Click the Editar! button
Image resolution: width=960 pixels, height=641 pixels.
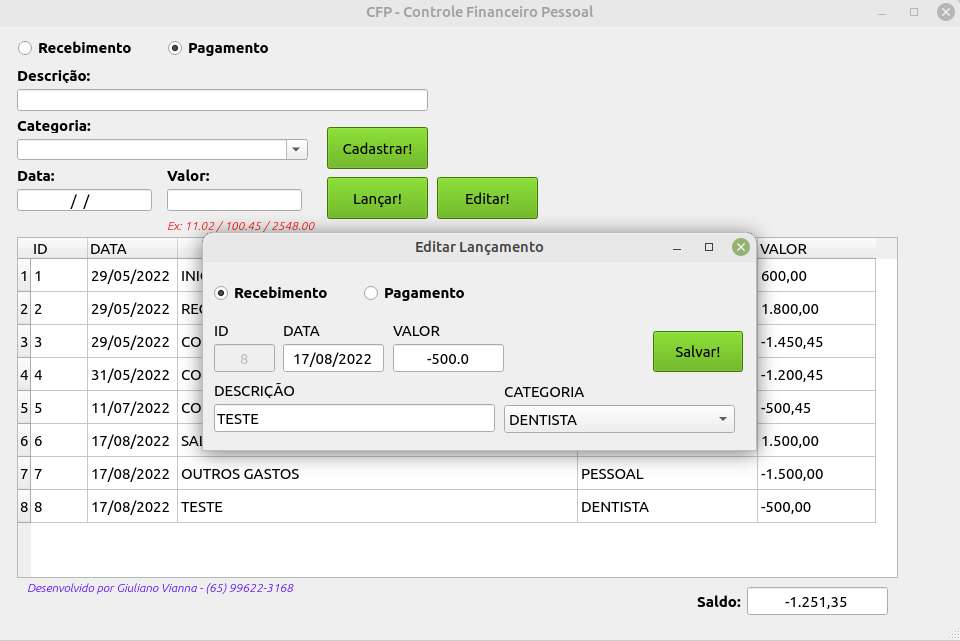click(x=487, y=197)
